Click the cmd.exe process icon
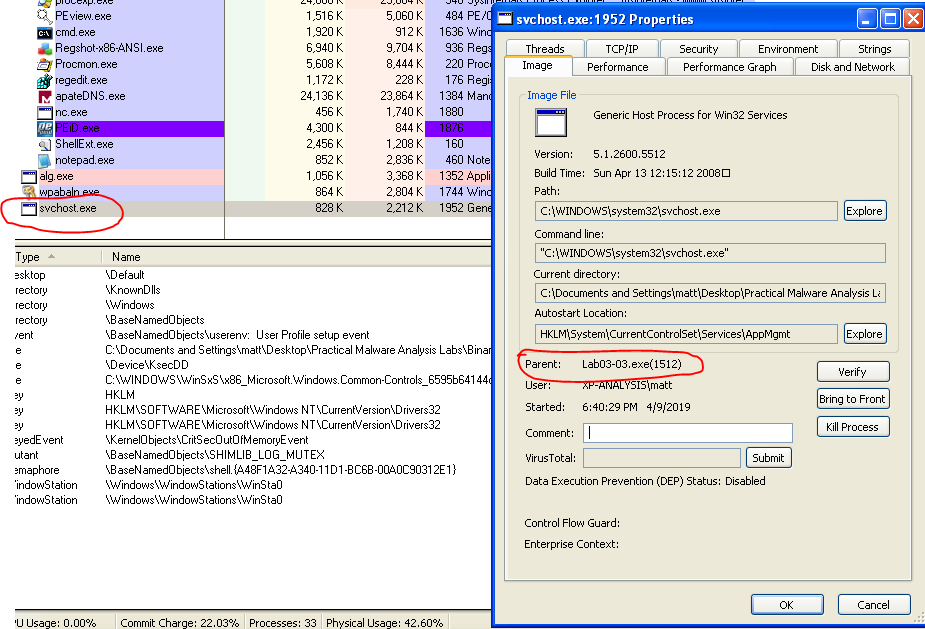The width and height of the screenshot is (925, 629). [x=44, y=32]
